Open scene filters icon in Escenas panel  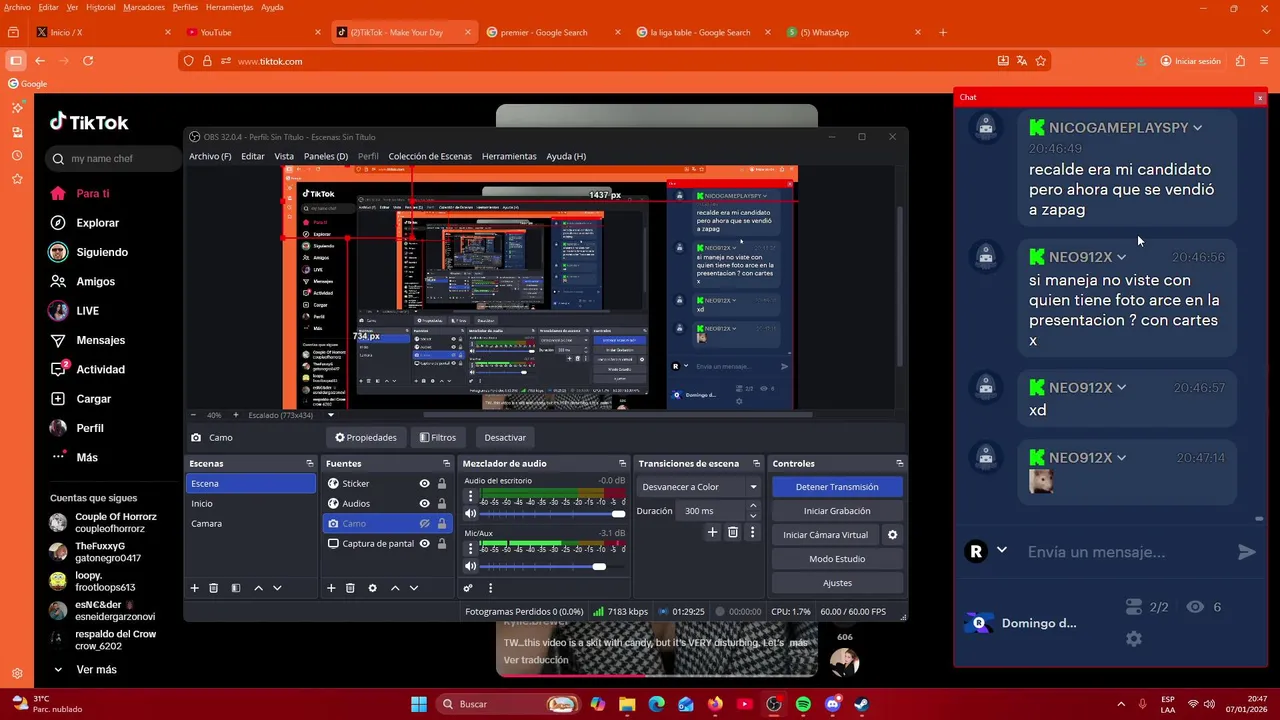[236, 588]
